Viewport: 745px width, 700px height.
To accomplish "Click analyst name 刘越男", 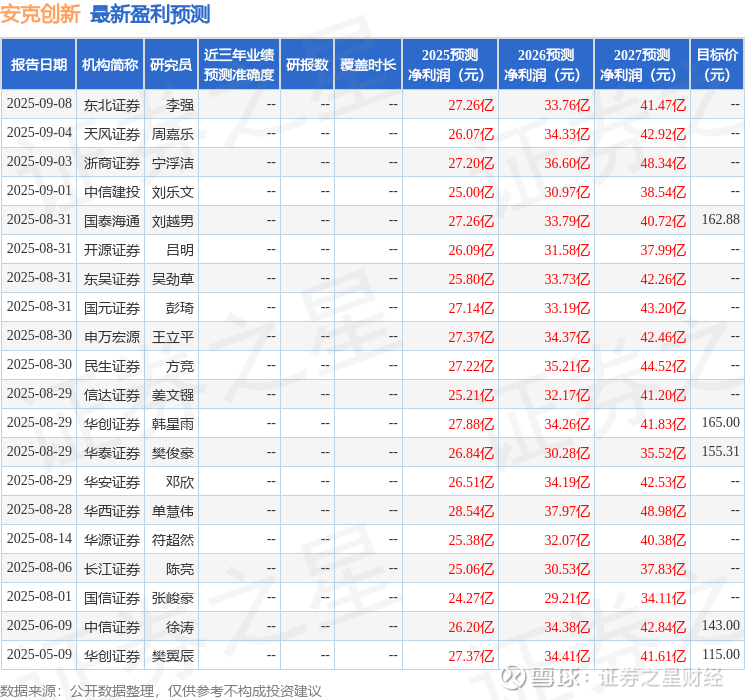I will [x=173, y=221].
